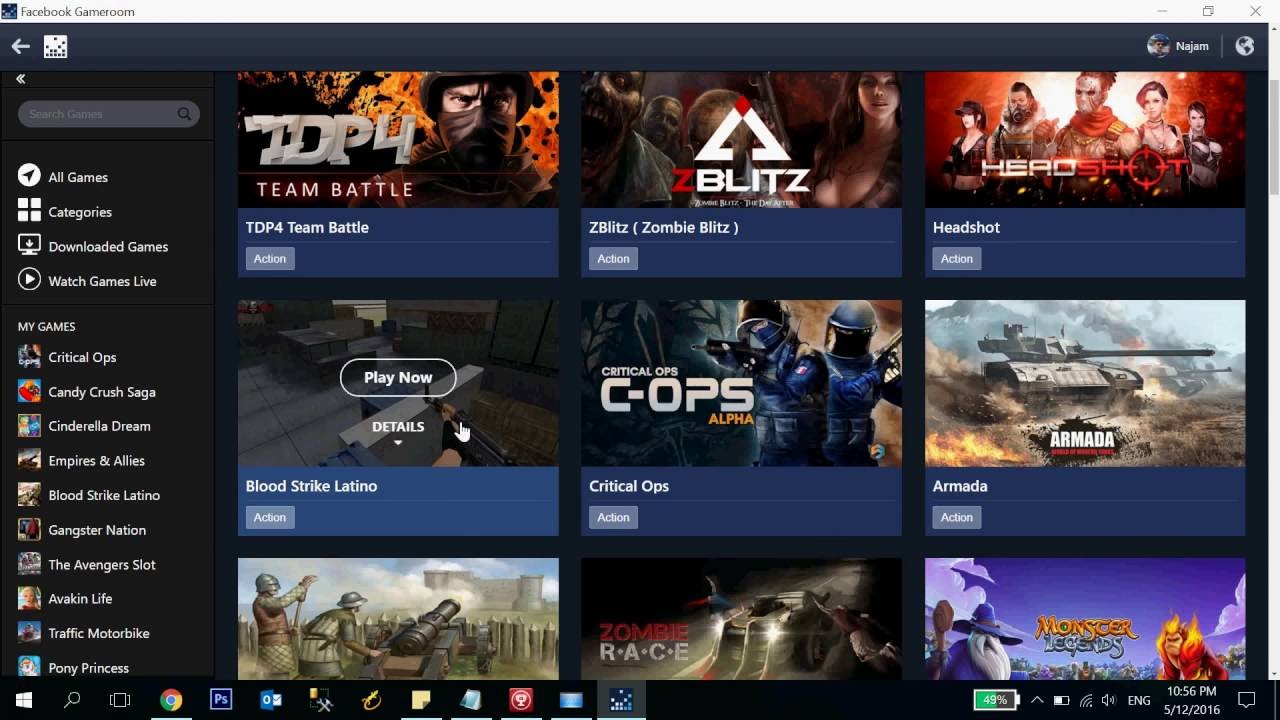Viewport: 1280px width, 720px height.
Task: Click the ZBlitz ( Zombie Blitz ) title
Action: point(664,227)
